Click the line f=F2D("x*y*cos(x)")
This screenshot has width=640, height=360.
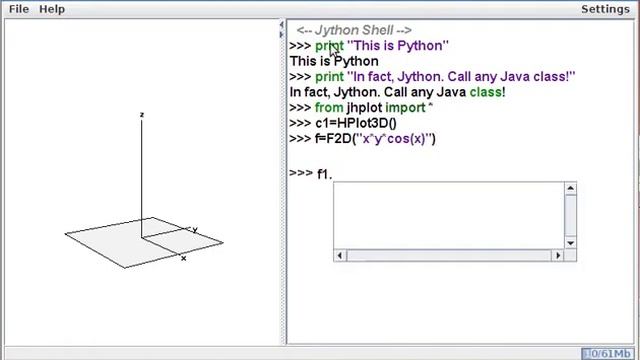(362, 139)
